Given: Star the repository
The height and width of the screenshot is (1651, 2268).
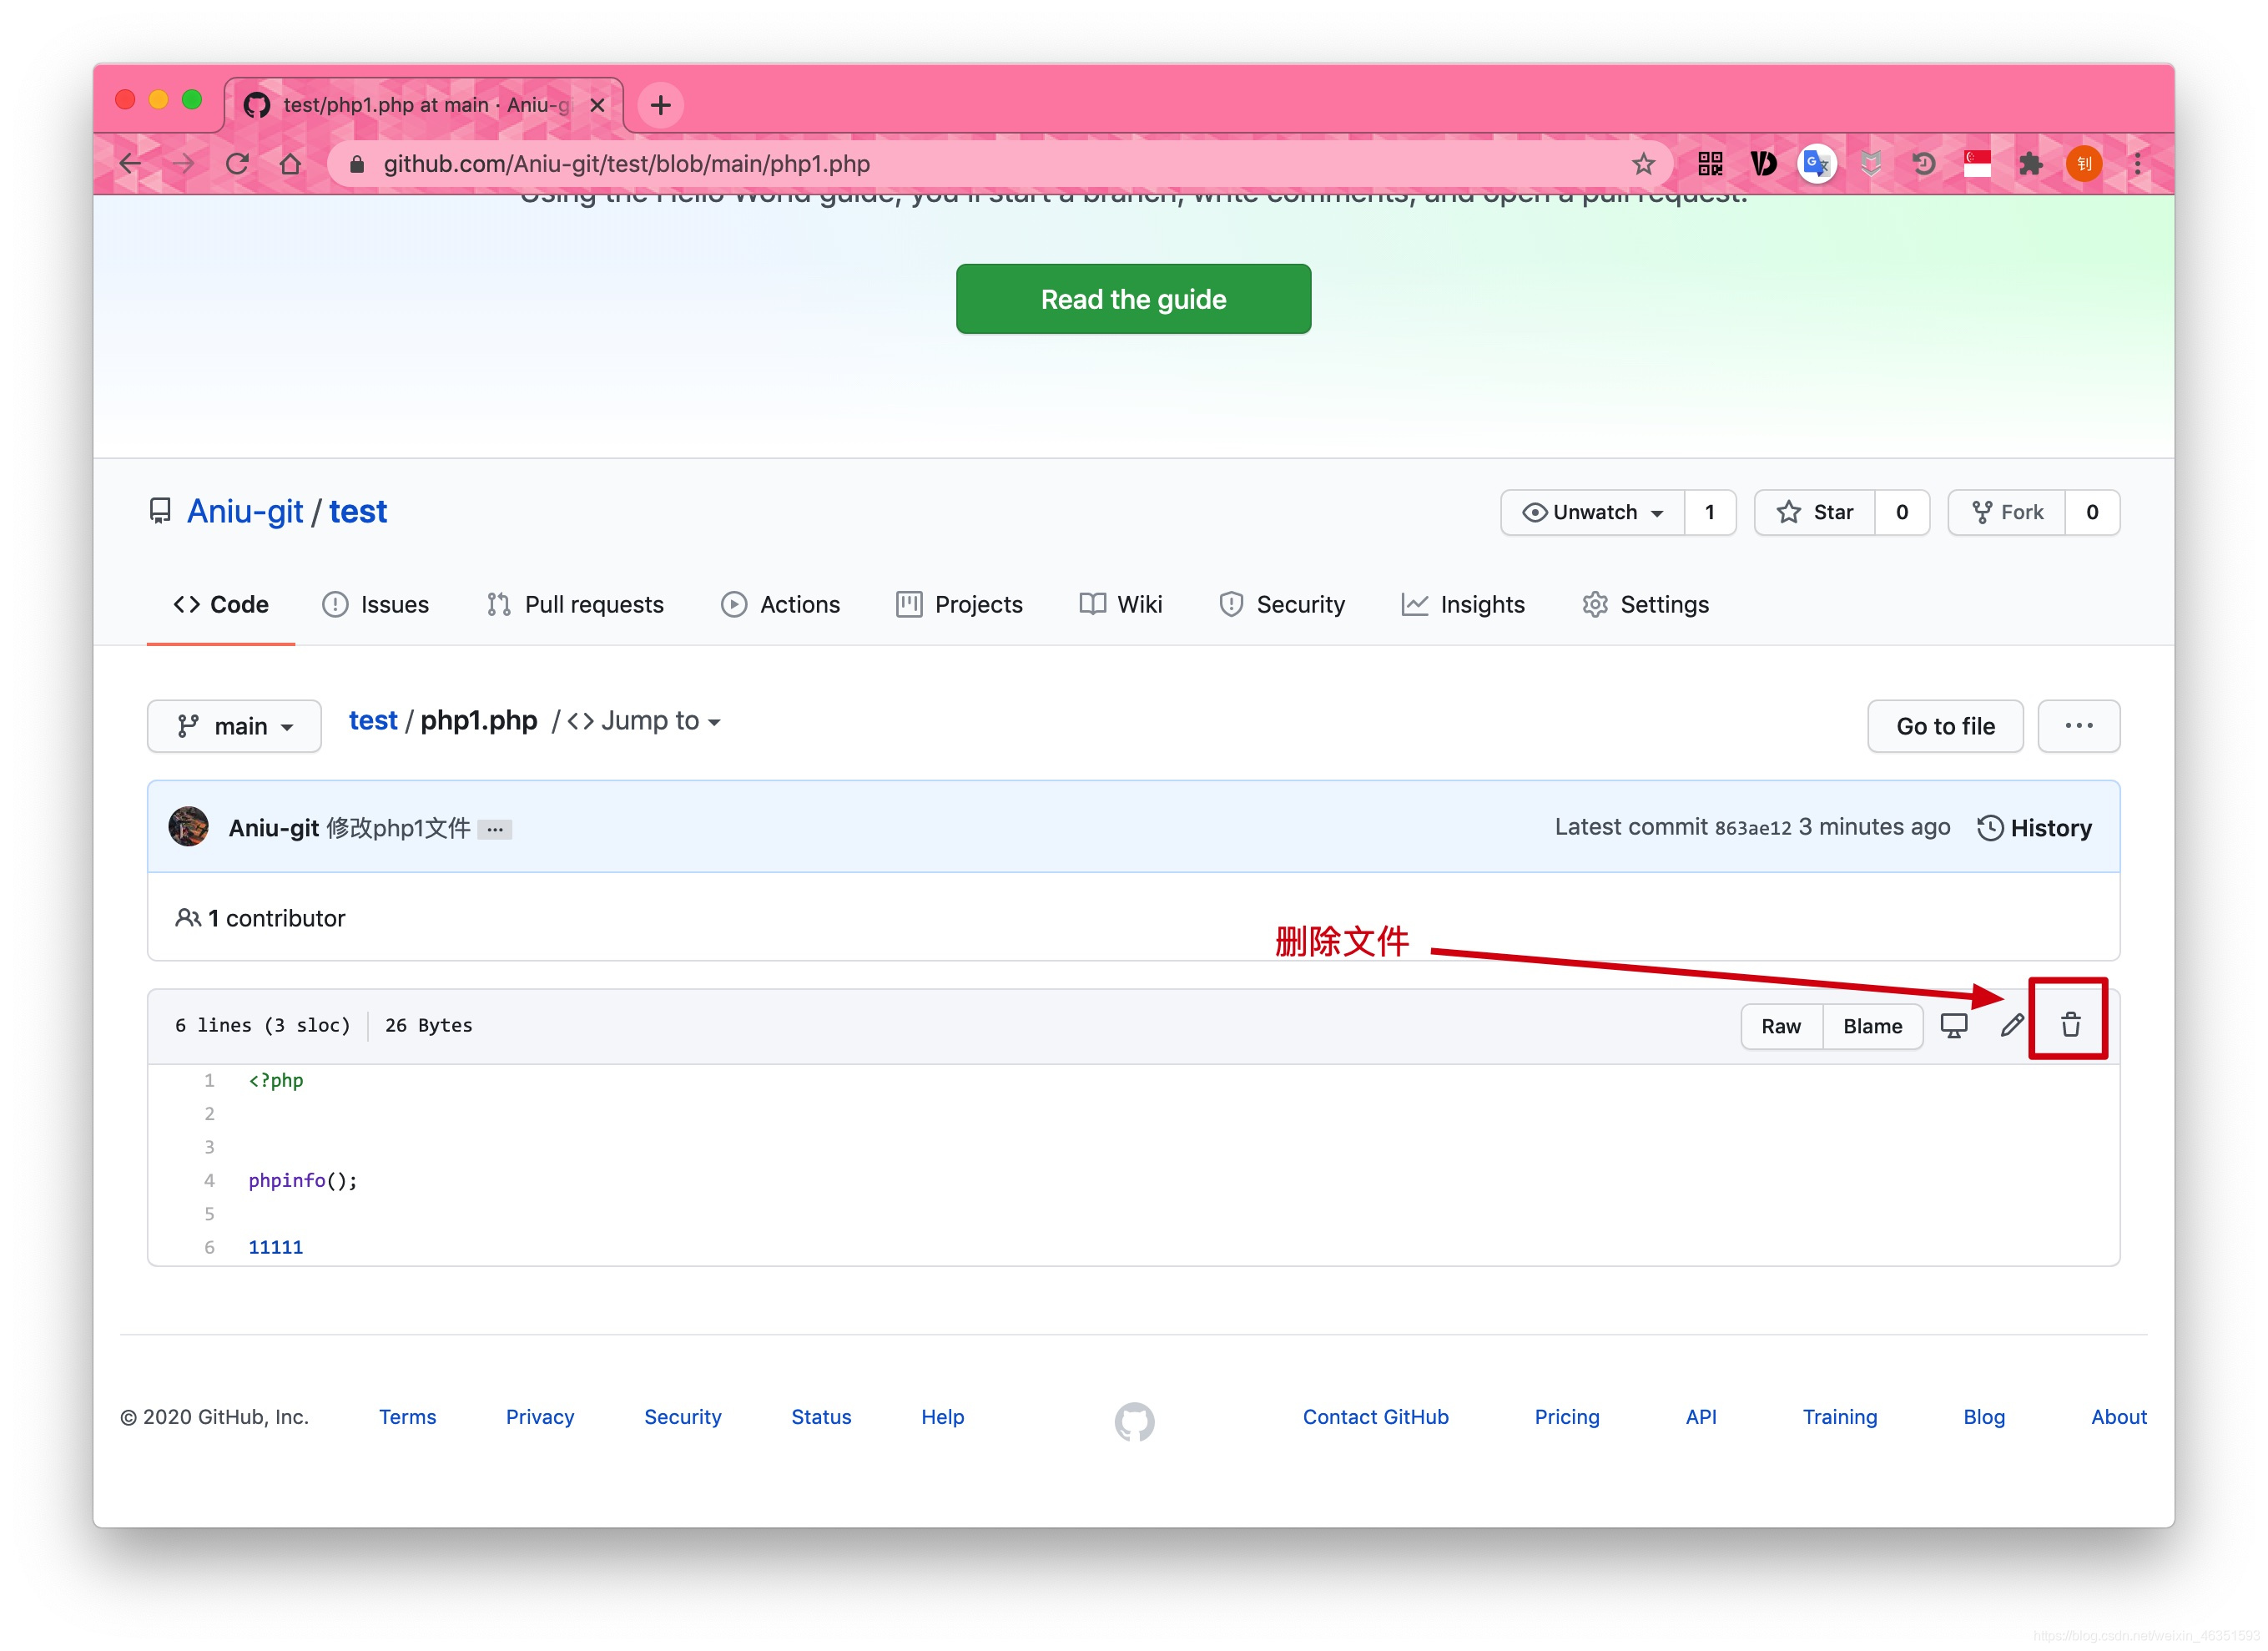Looking at the screenshot, I should [x=1815, y=512].
